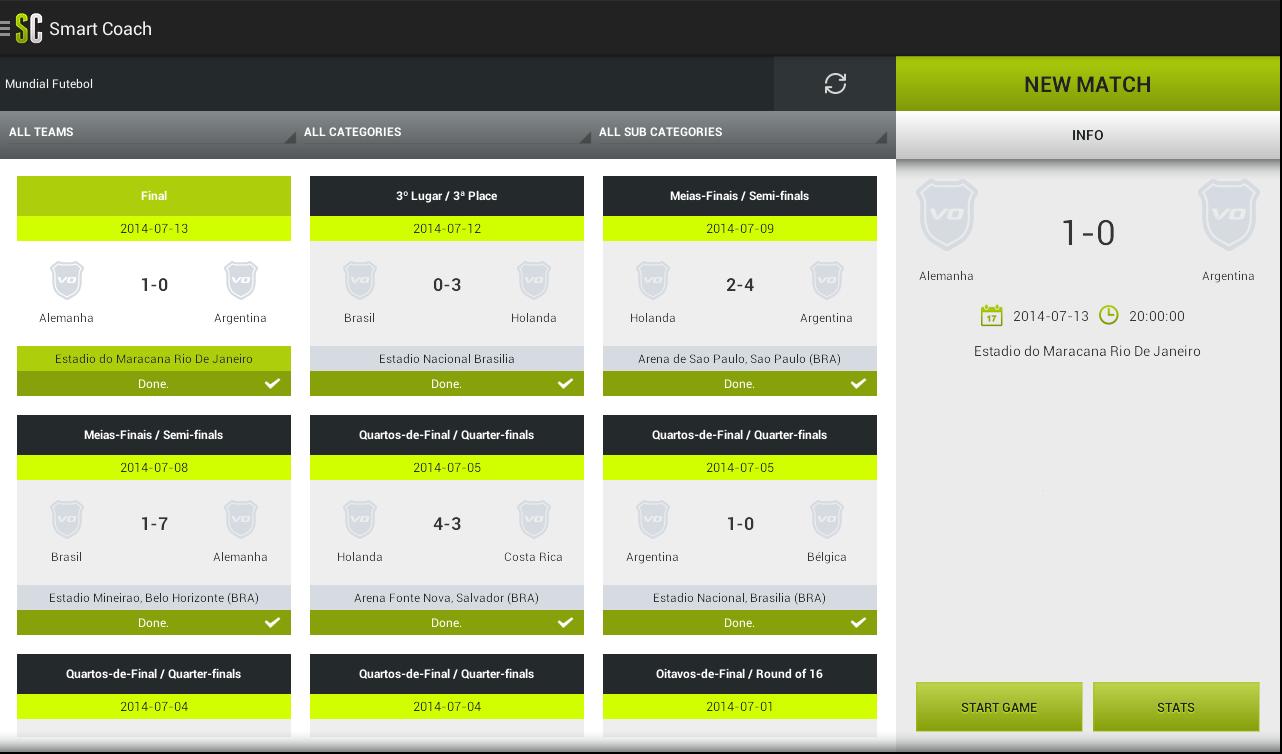Open the STATS button
This screenshot has width=1282, height=754.
[x=1176, y=707]
